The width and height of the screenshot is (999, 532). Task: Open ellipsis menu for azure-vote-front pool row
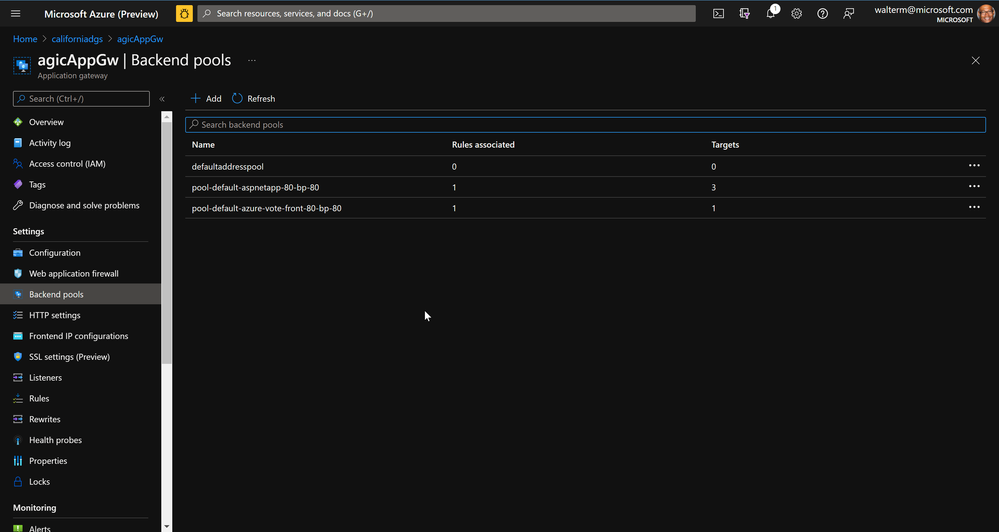coord(974,207)
